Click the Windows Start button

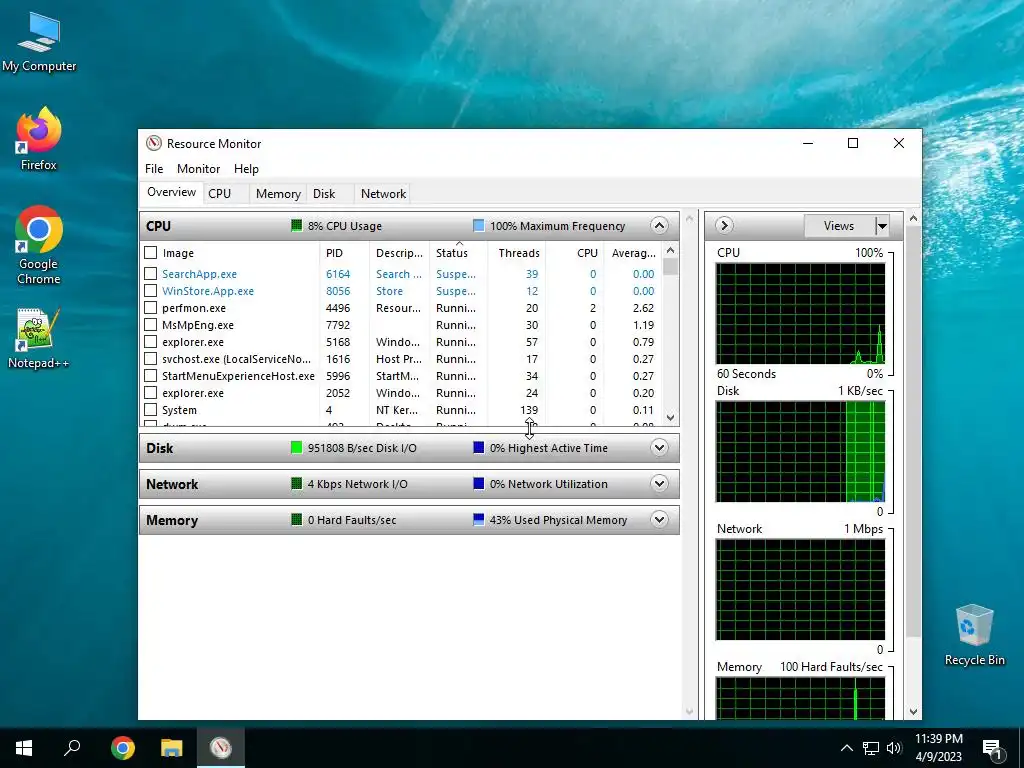pyautogui.click(x=24, y=748)
